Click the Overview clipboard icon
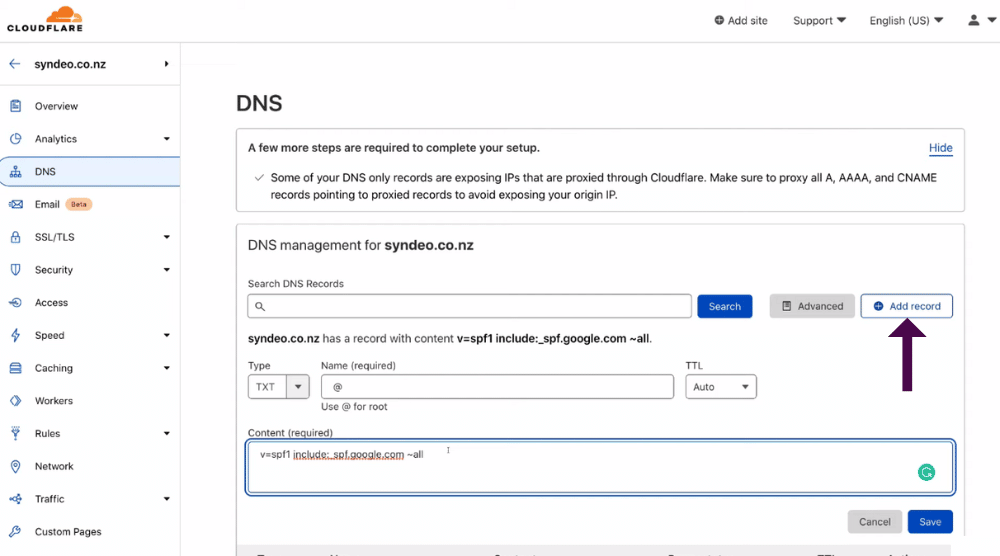The height and width of the screenshot is (556, 1000). pyautogui.click(x=15, y=106)
